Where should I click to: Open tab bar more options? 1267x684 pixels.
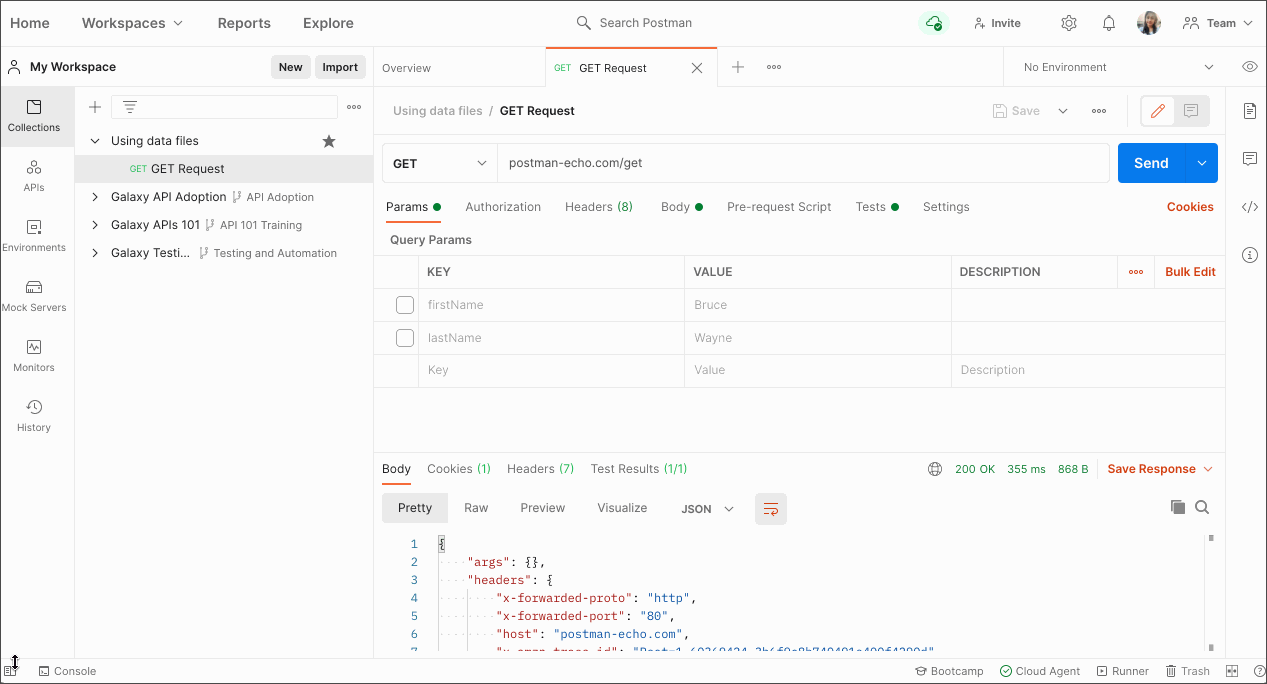coord(774,67)
